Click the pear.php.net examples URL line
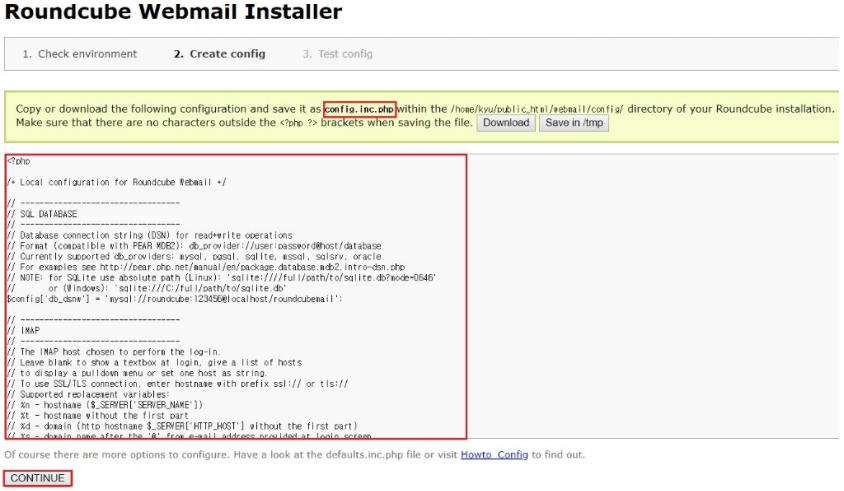 pyautogui.click(x=206, y=267)
